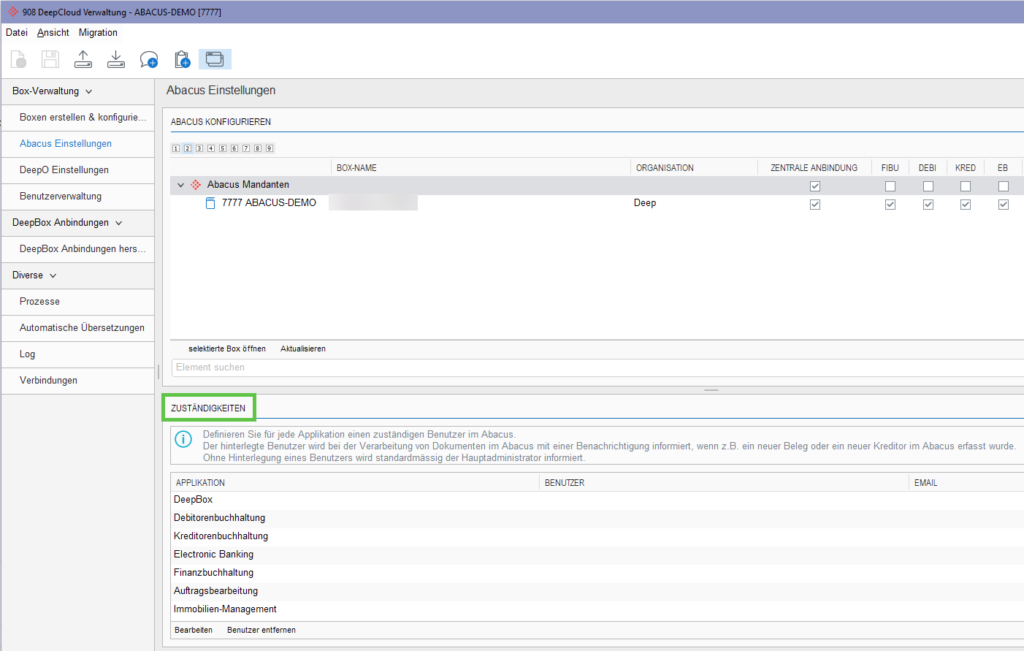The width and height of the screenshot is (1024, 651).
Task: Click the tree level 8 button
Action: pos(258,148)
